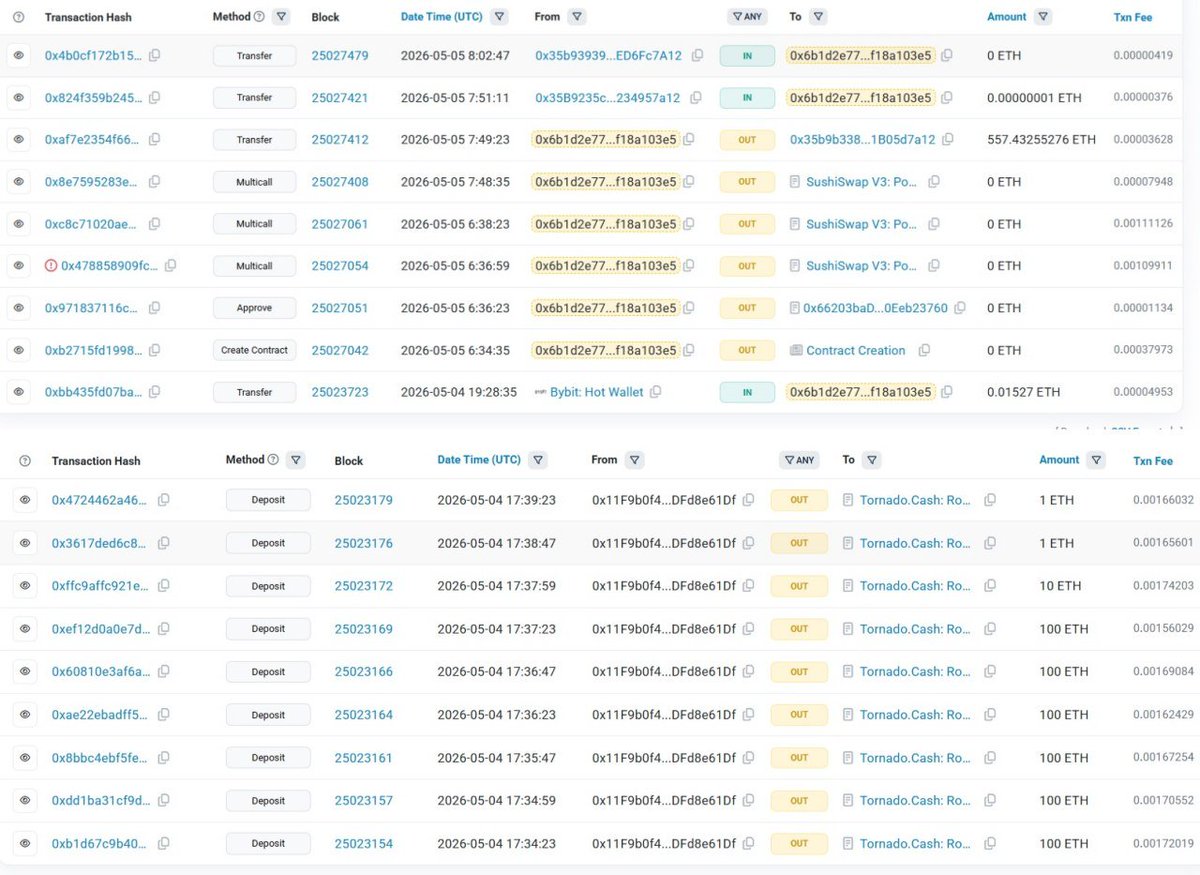Select the 557.43255276 ETH amount
The width and height of the screenshot is (1200, 875).
pyautogui.click(x=1042, y=140)
